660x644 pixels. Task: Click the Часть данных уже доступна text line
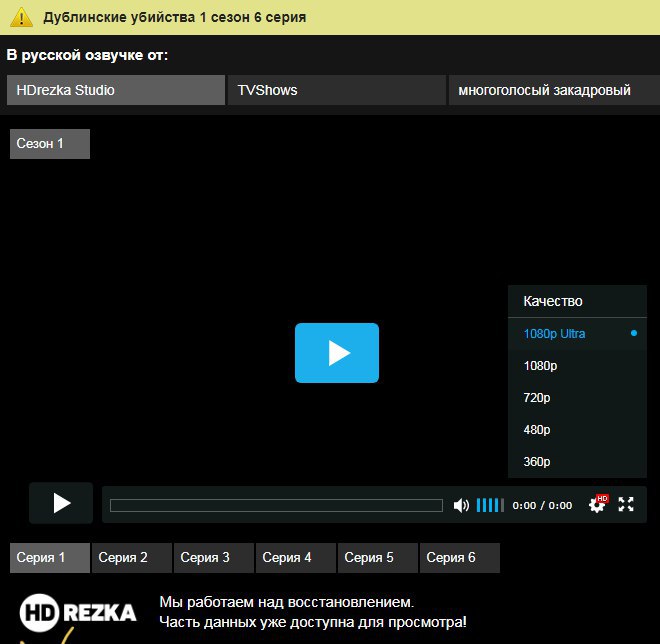pos(313,622)
